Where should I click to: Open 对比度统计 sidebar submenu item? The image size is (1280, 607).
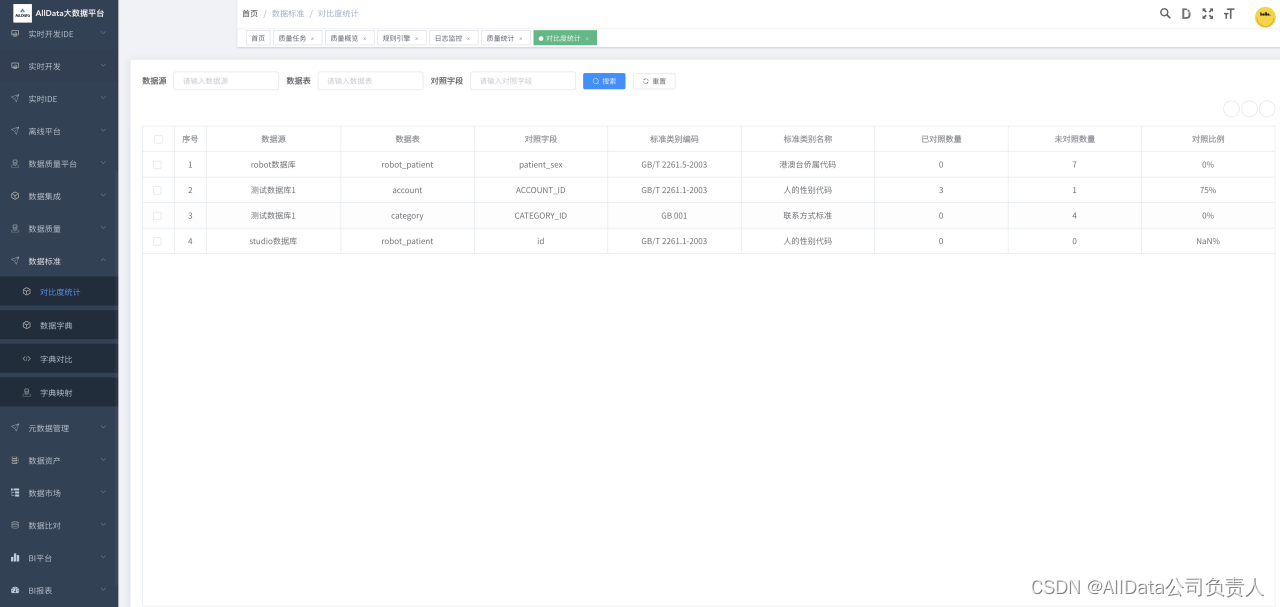pyautogui.click(x=59, y=292)
